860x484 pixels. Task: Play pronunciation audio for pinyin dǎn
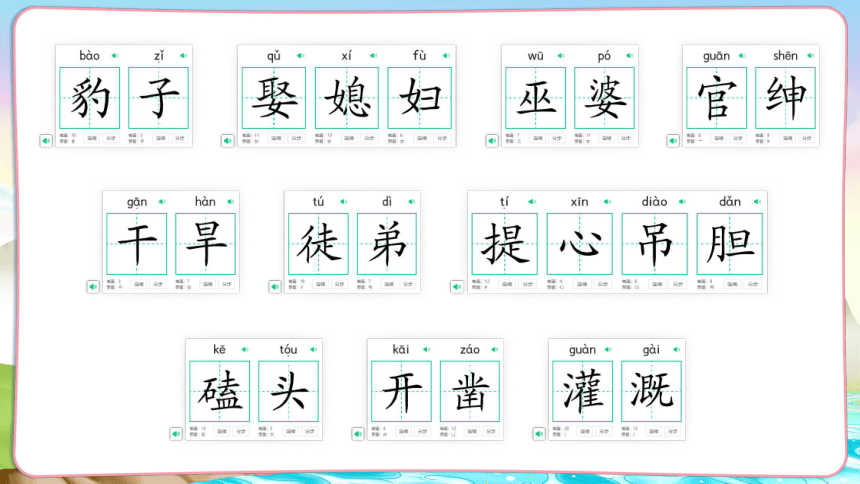[757, 201]
